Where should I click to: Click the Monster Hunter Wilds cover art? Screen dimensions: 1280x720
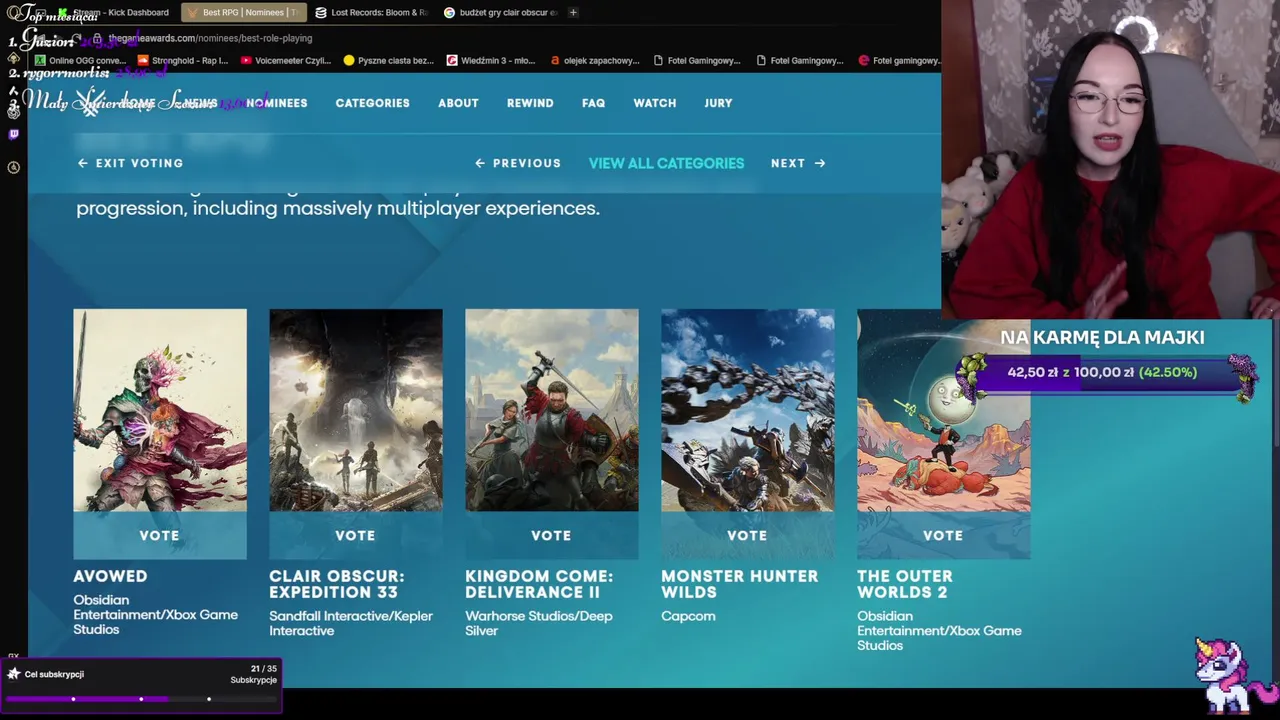tap(748, 410)
